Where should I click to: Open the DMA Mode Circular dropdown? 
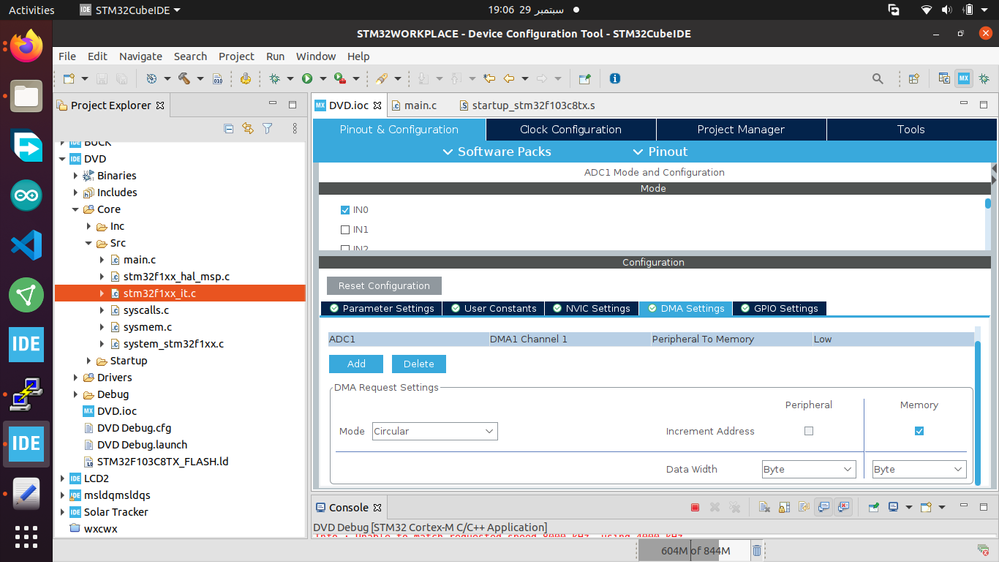coord(435,431)
